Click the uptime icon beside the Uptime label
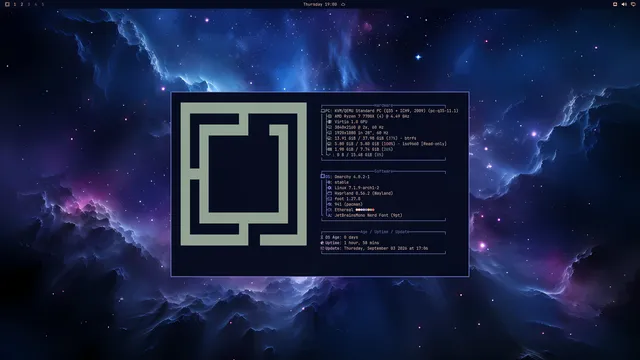 point(322,243)
